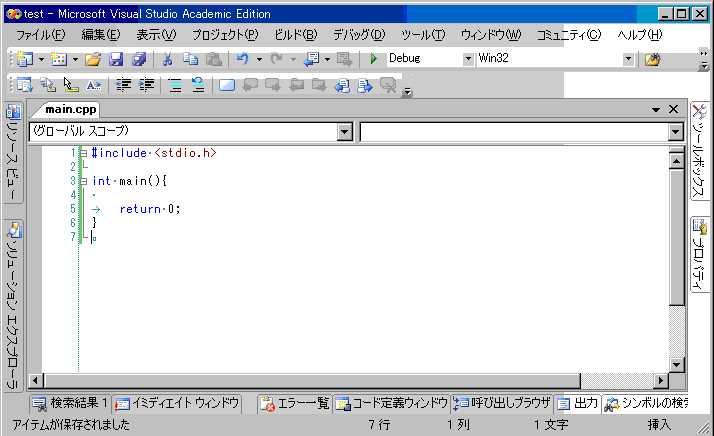Collapse the #include outlining region

[85, 153]
